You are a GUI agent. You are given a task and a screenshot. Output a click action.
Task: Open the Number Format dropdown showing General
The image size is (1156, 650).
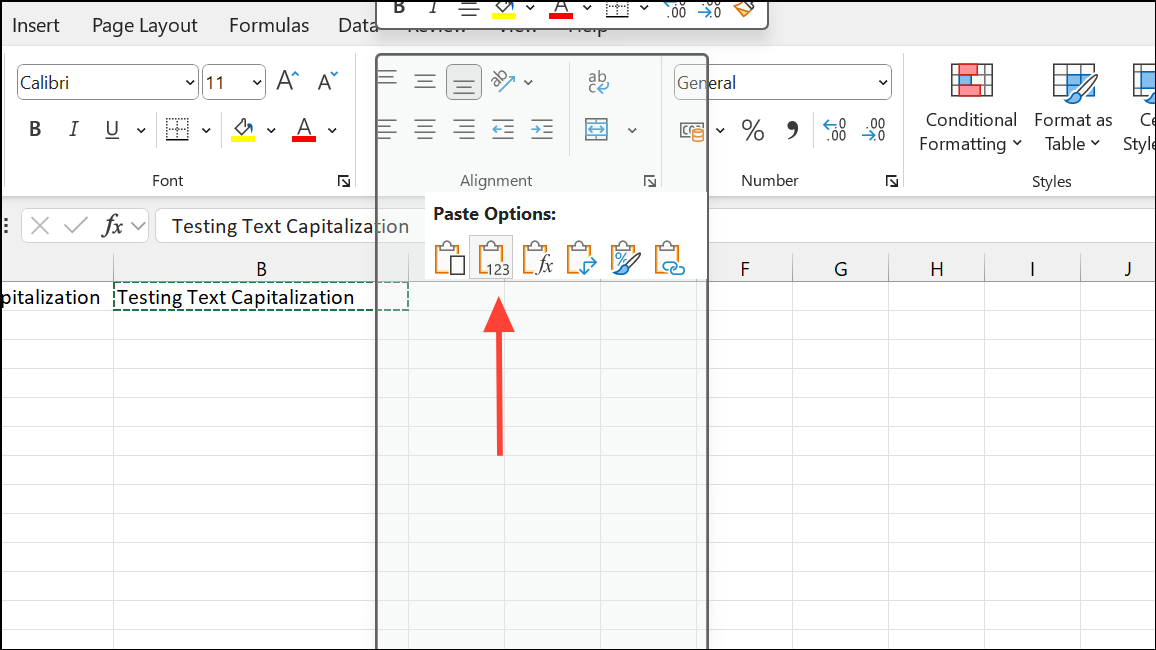point(782,82)
